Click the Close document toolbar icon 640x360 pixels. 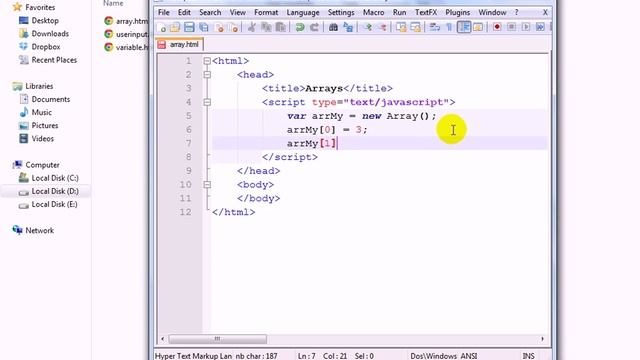coord(220,27)
